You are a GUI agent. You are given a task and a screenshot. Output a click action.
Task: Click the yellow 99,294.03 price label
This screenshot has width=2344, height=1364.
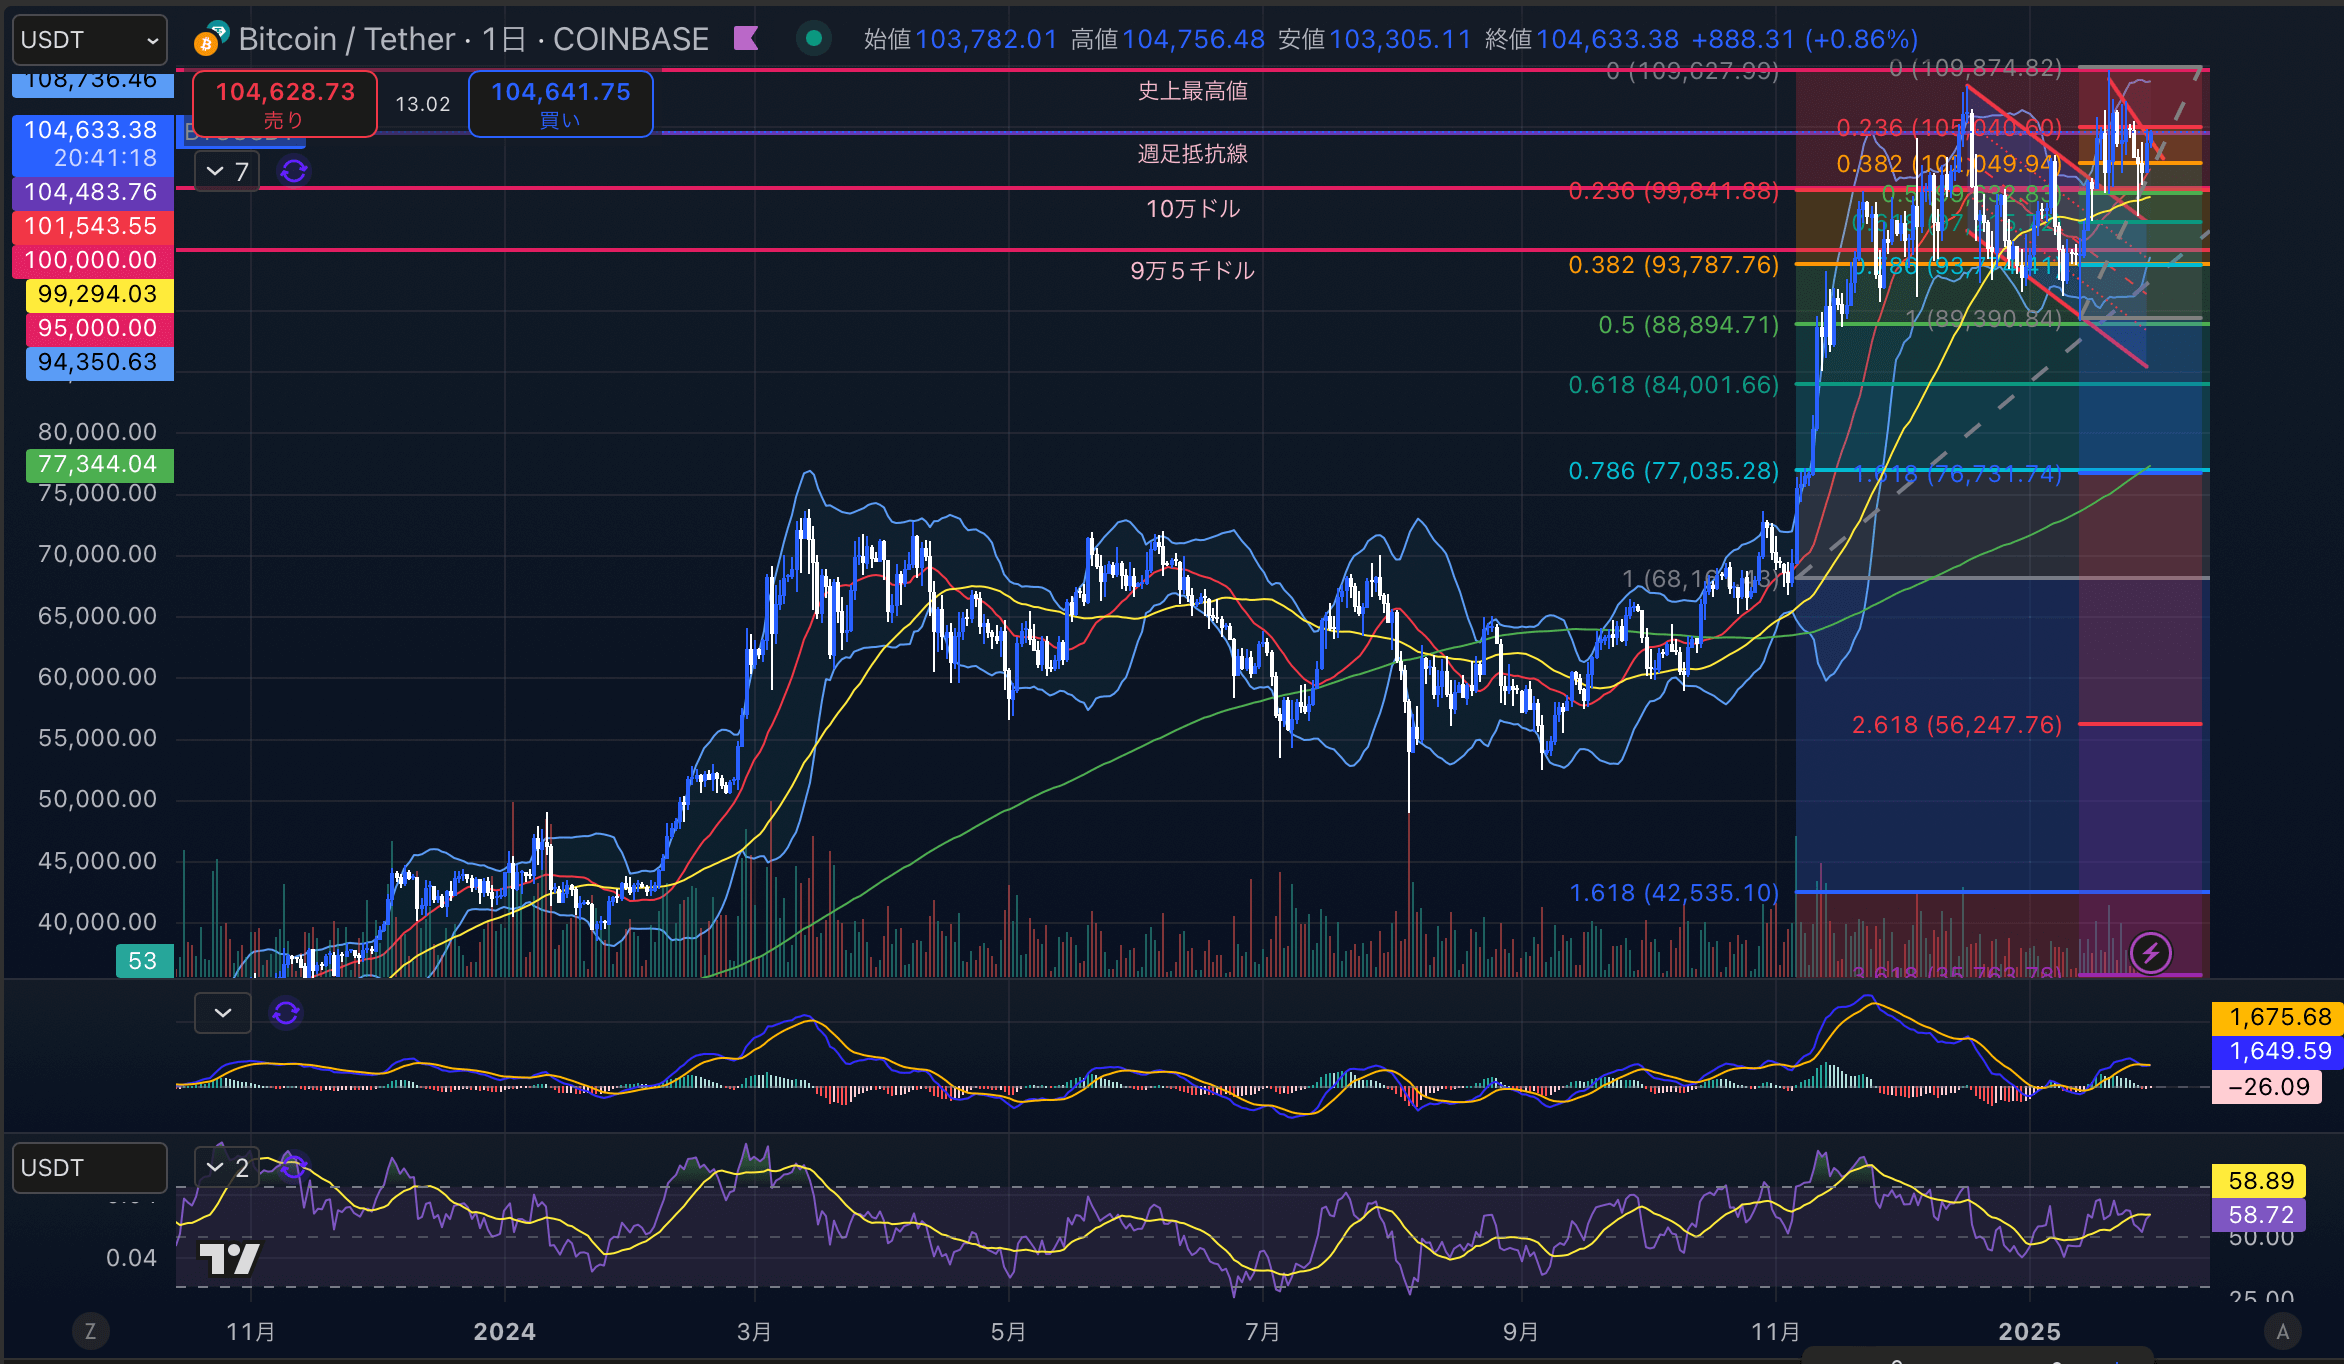(99, 294)
